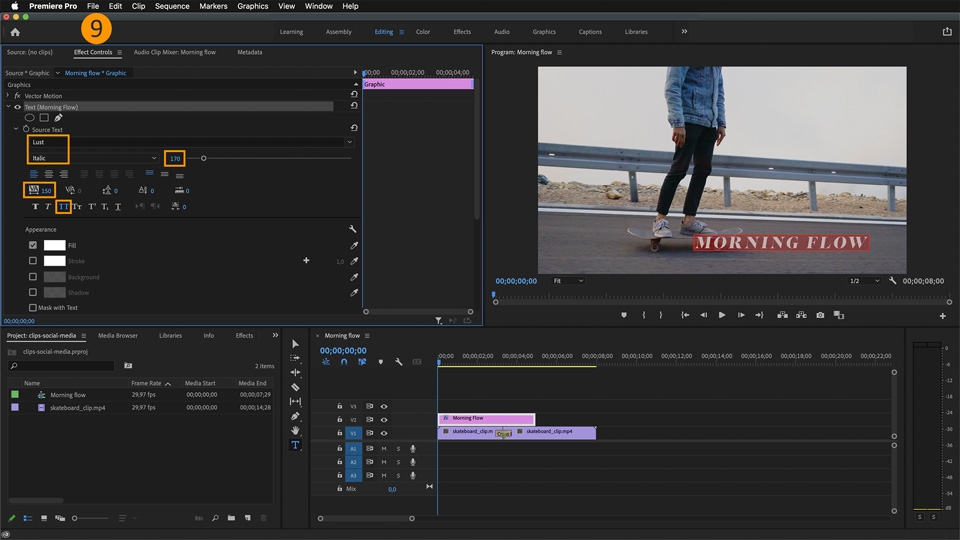960x540 pixels.
Task: Toggle V2 track output eye
Action: 384,420
